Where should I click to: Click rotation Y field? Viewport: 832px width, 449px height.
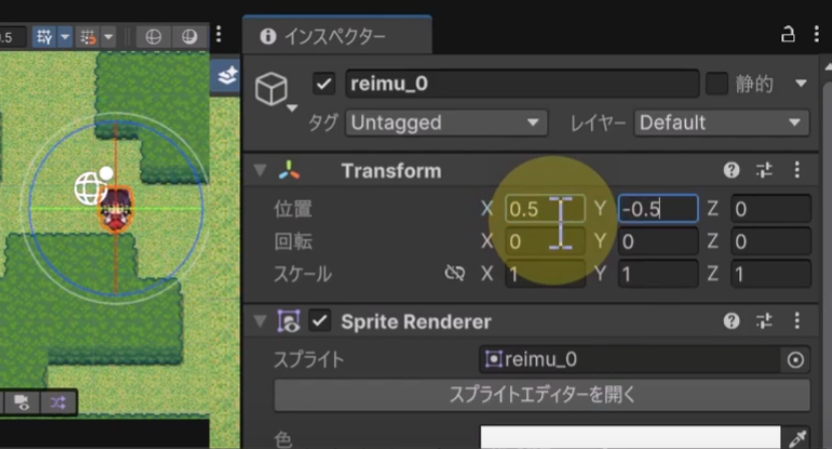click(x=658, y=241)
